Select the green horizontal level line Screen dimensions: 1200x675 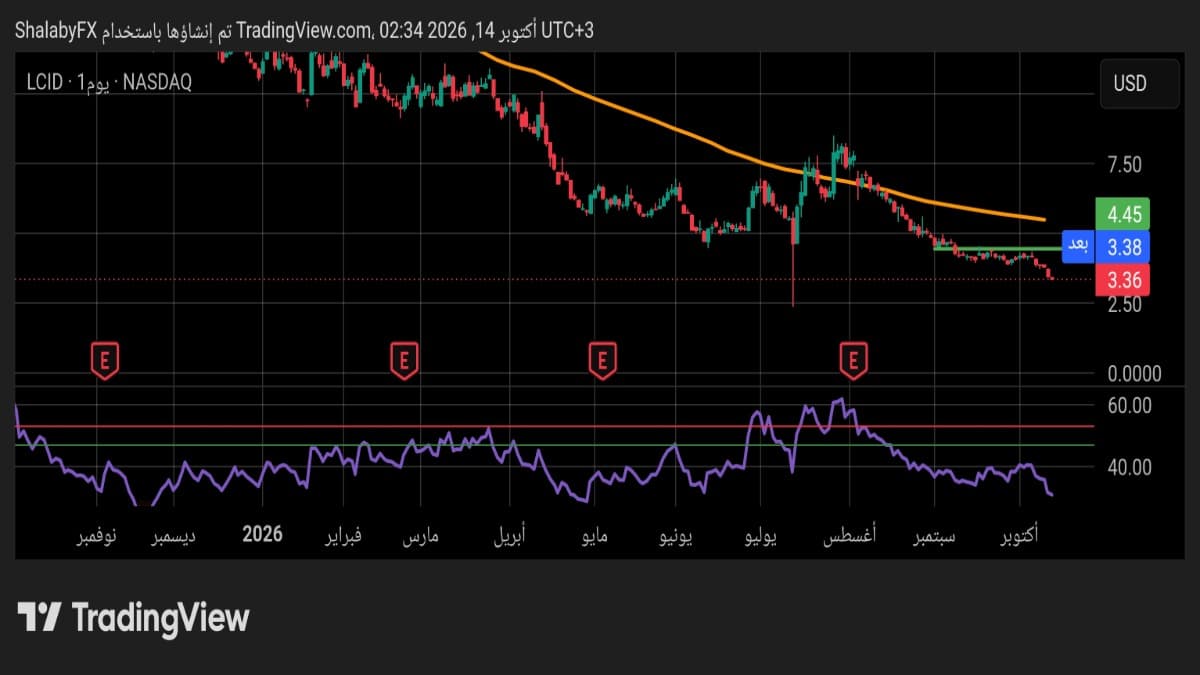pyautogui.click(x=996, y=248)
